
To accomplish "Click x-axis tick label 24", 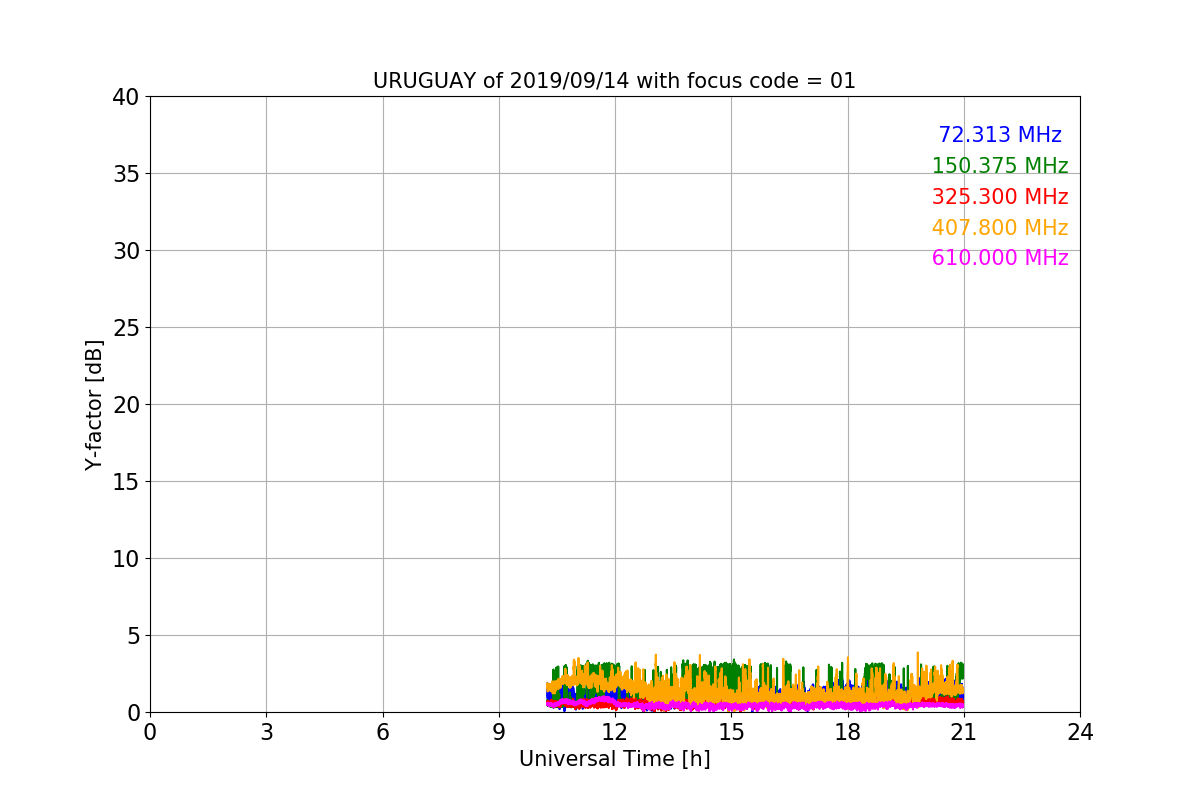I will click(x=1080, y=732).
